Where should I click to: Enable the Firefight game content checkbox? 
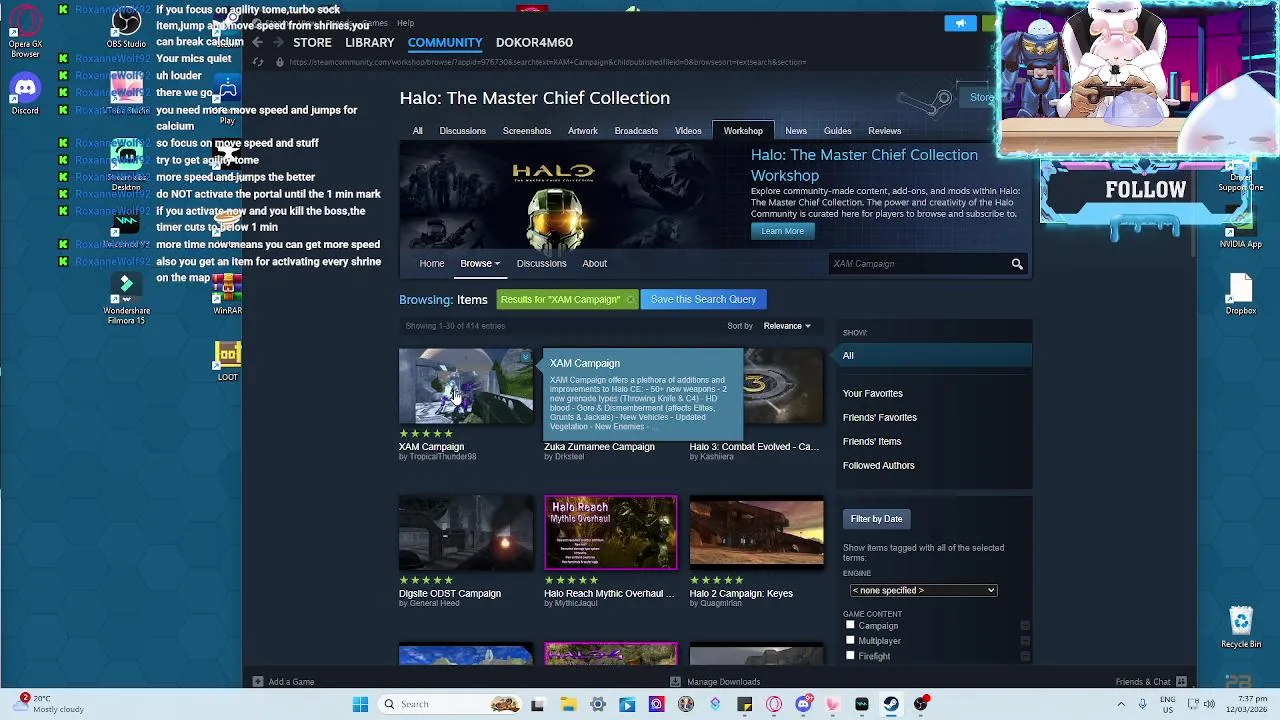click(850, 655)
